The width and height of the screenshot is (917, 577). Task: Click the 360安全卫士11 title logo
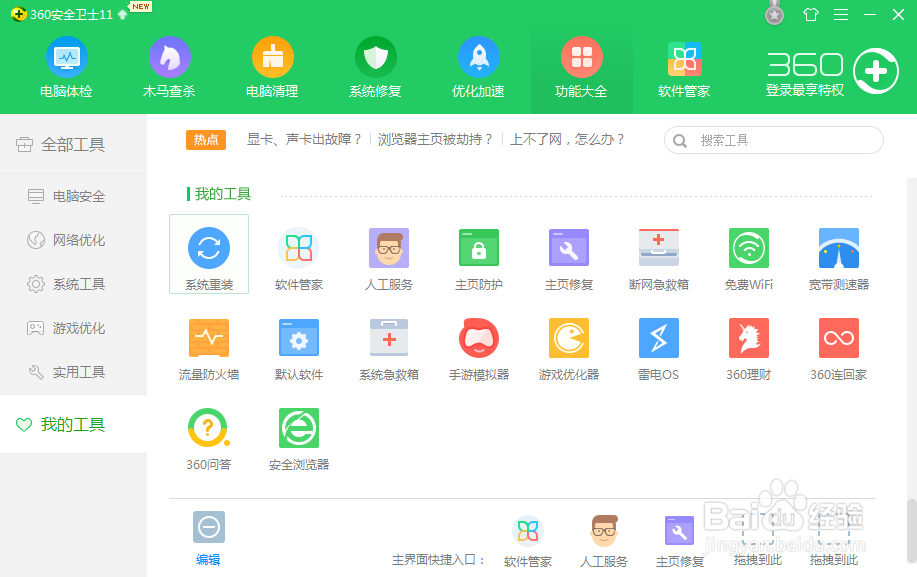(61, 15)
